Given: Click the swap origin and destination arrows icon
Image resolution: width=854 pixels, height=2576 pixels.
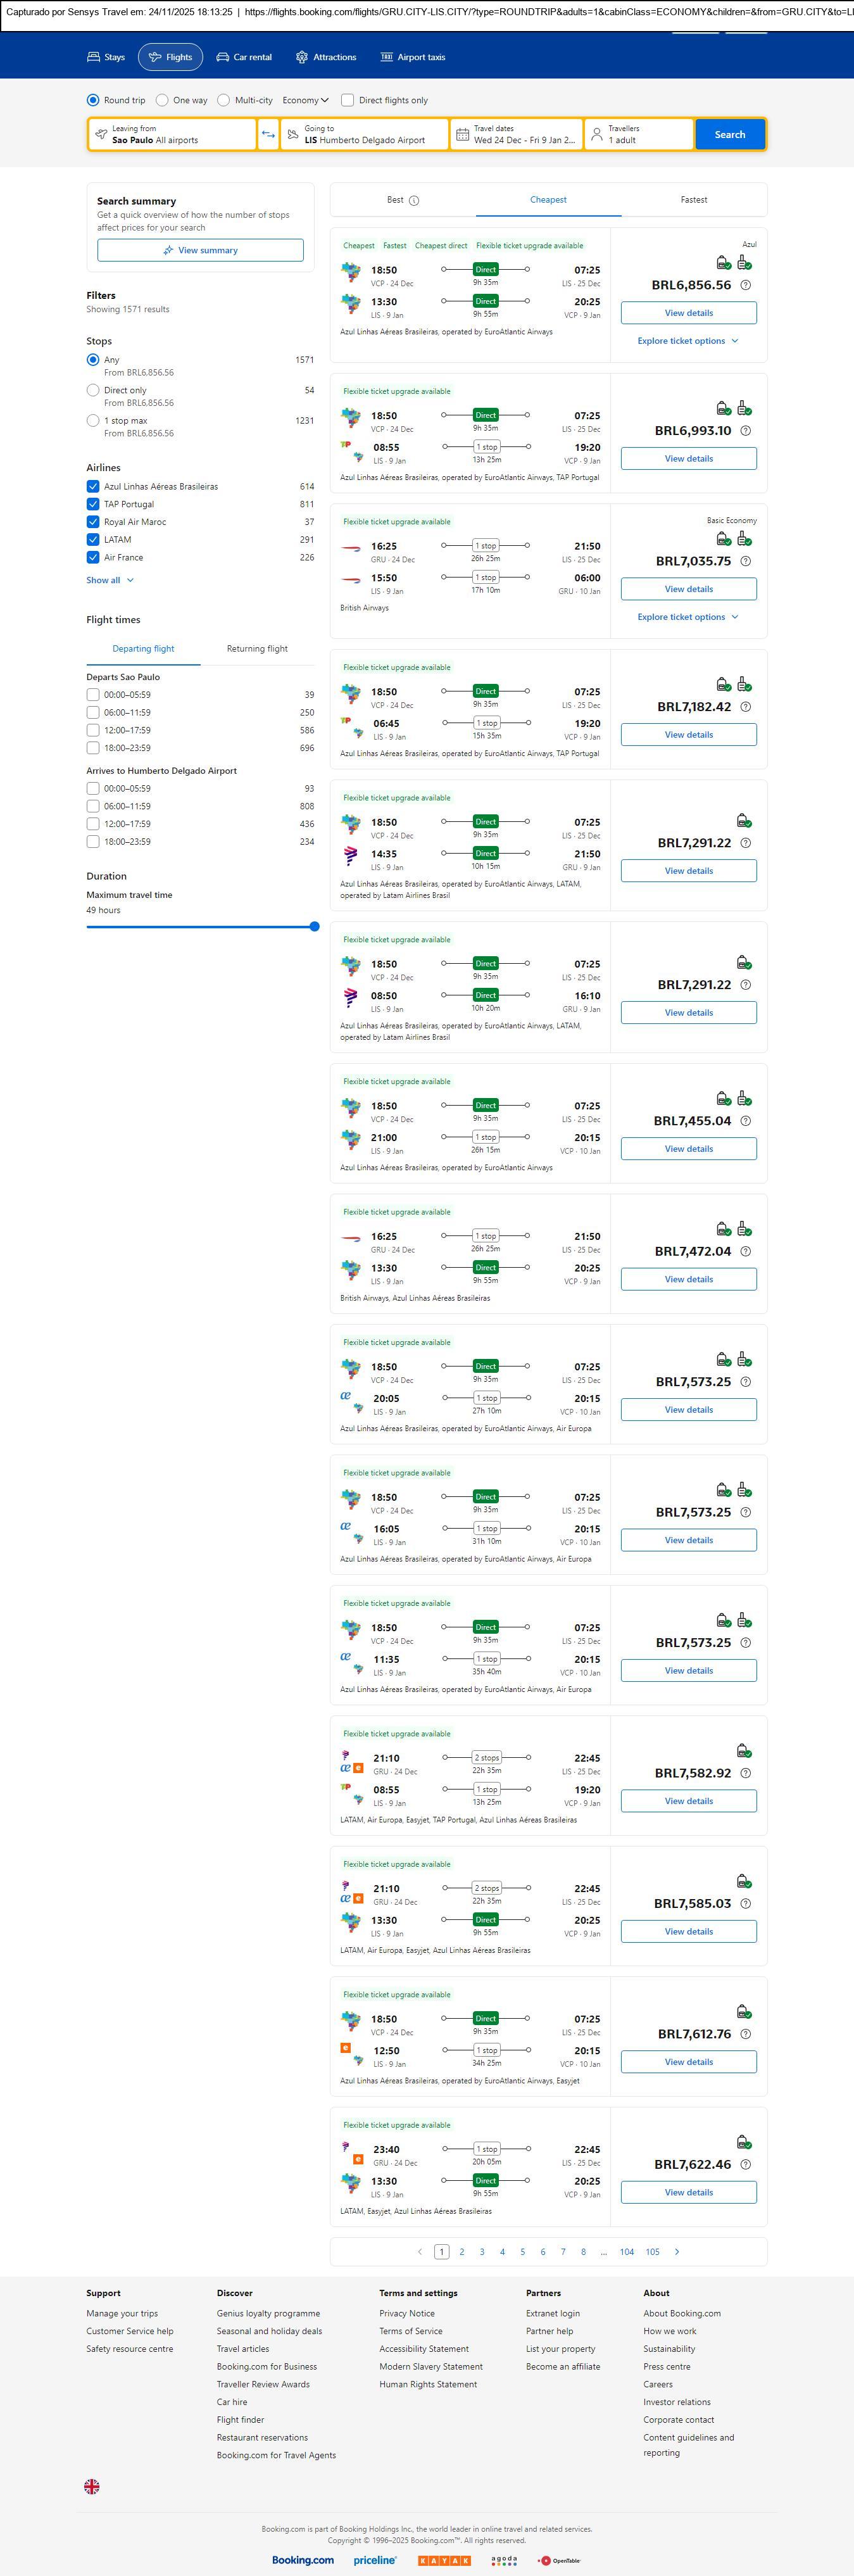Looking at the screenshot, I should (268, 135).
